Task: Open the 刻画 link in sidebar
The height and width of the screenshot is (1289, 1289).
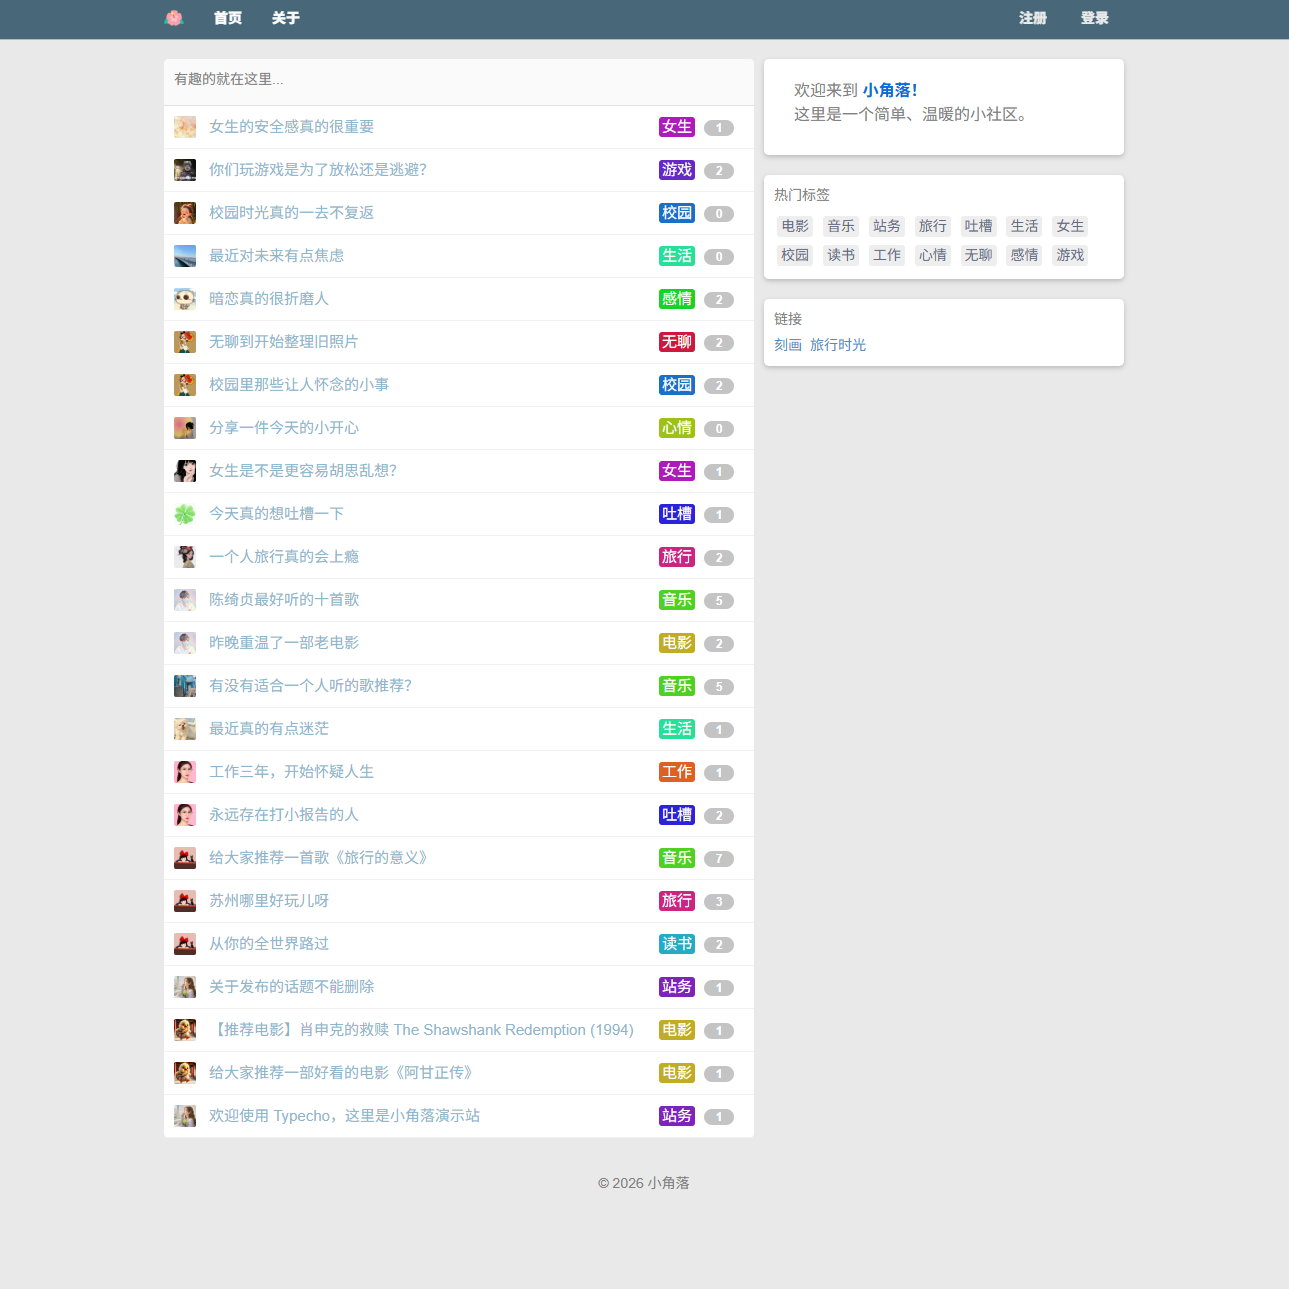Action: [788, 345]
